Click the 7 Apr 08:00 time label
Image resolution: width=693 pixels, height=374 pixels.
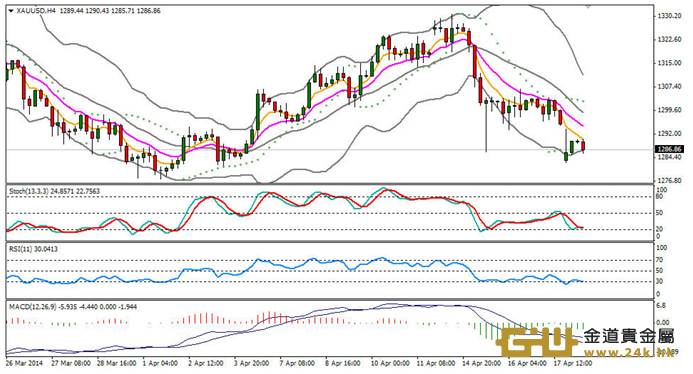coord(297,363)
